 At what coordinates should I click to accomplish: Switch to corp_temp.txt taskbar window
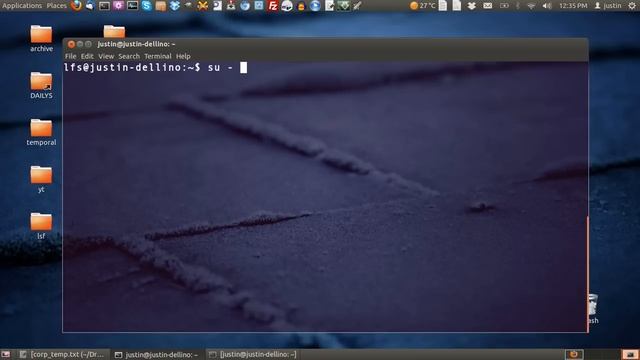point(62,354)
